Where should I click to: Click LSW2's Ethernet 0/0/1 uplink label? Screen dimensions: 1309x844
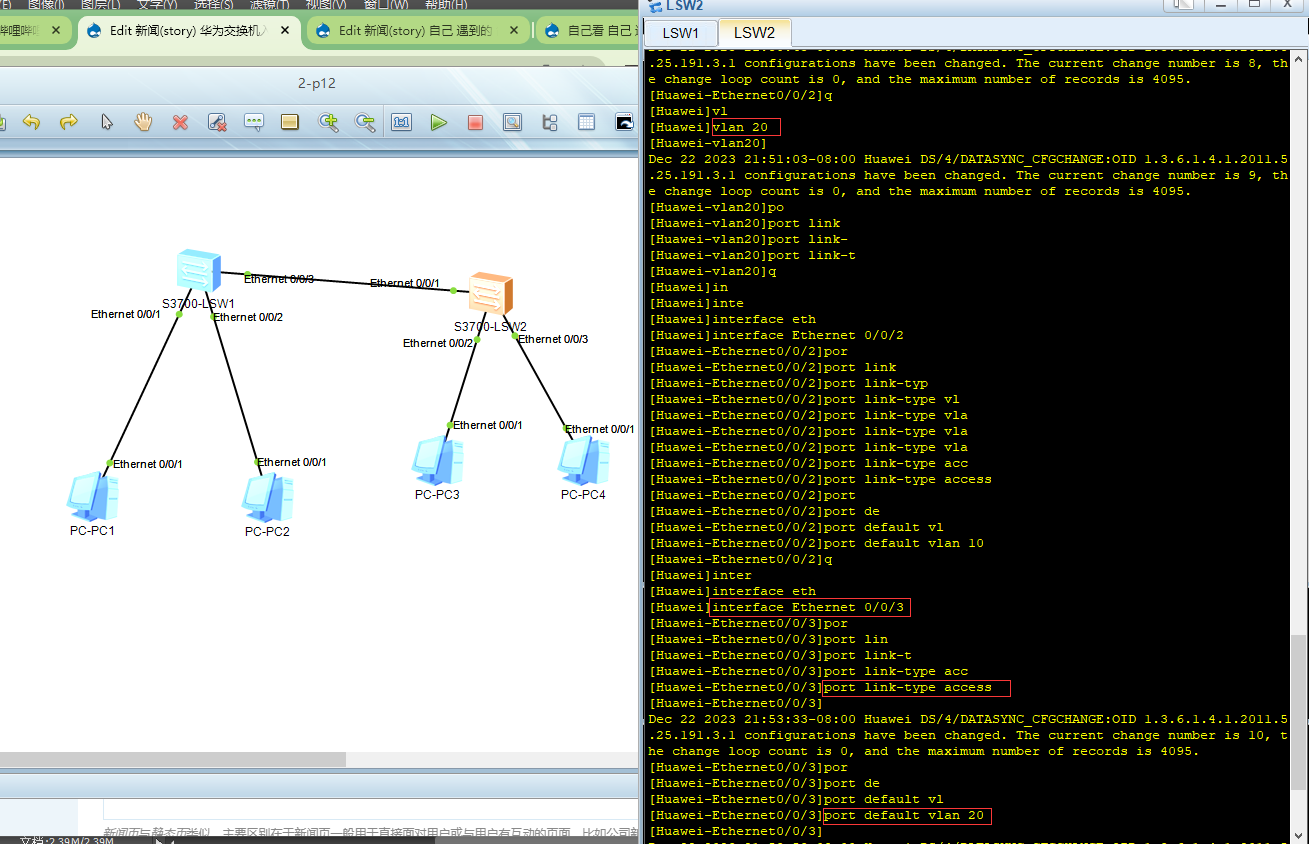pos(405,283)
